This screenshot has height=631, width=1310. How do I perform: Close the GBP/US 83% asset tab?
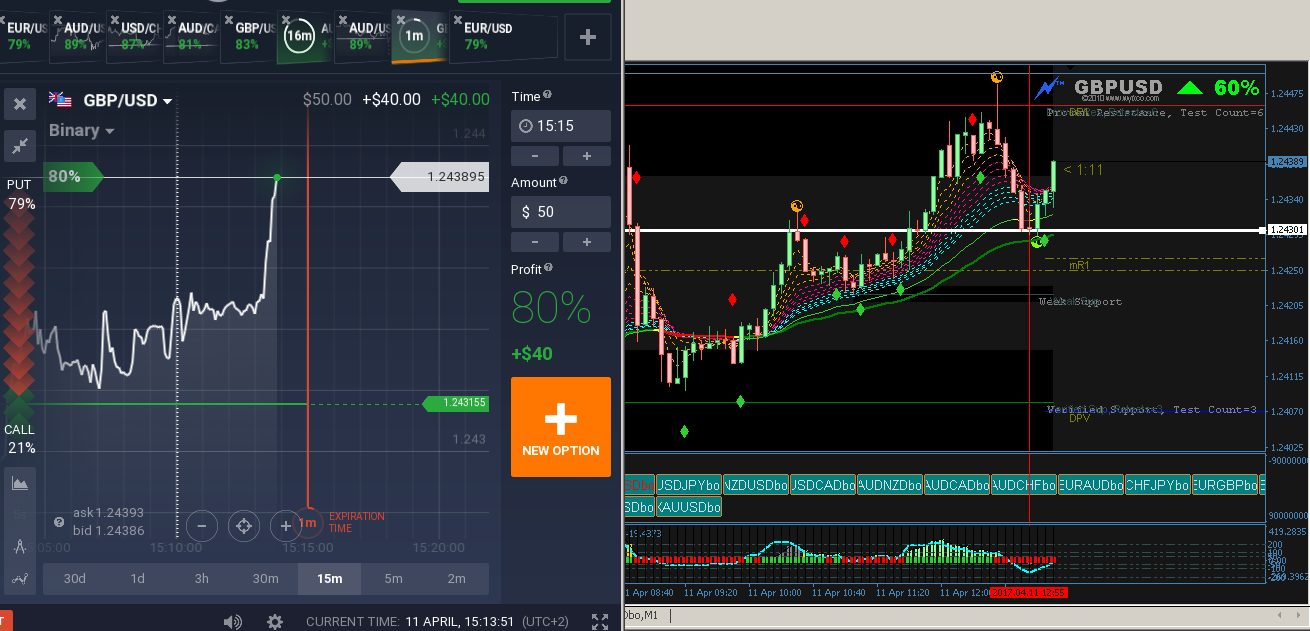228,20
